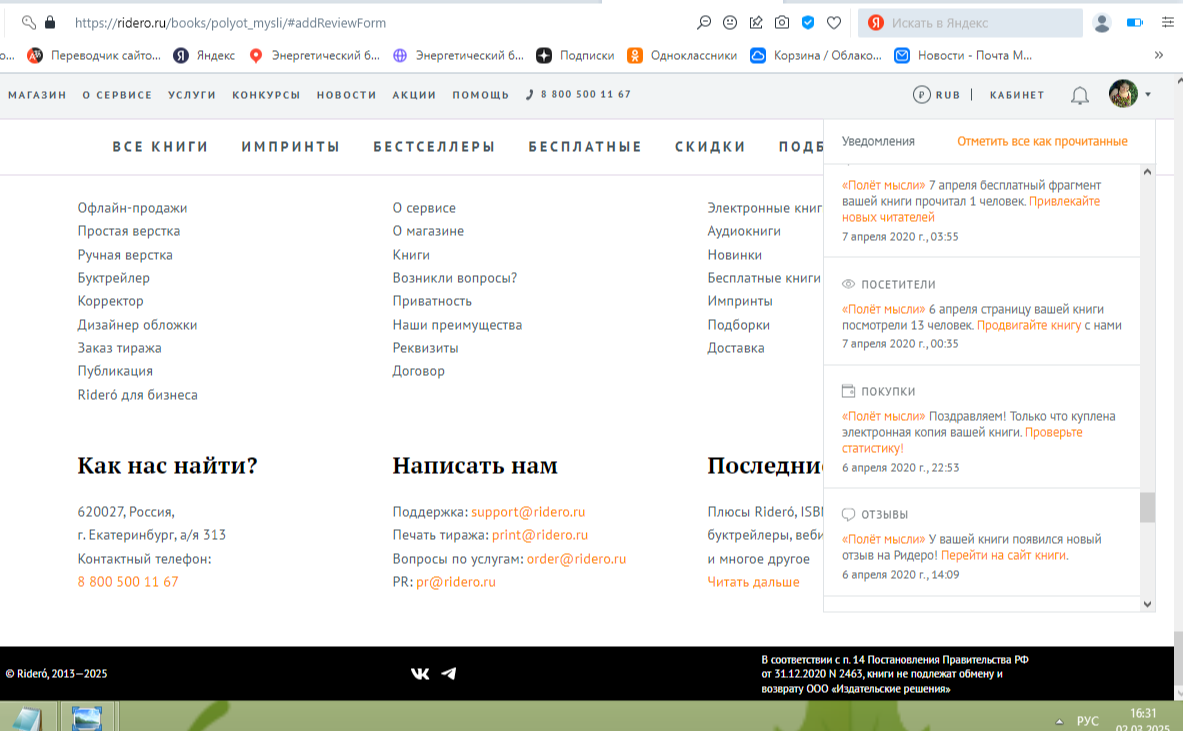Click the notifications panel scrollbar thumb
This screenshot has height=731, width=1183.
click(1148, 507)
